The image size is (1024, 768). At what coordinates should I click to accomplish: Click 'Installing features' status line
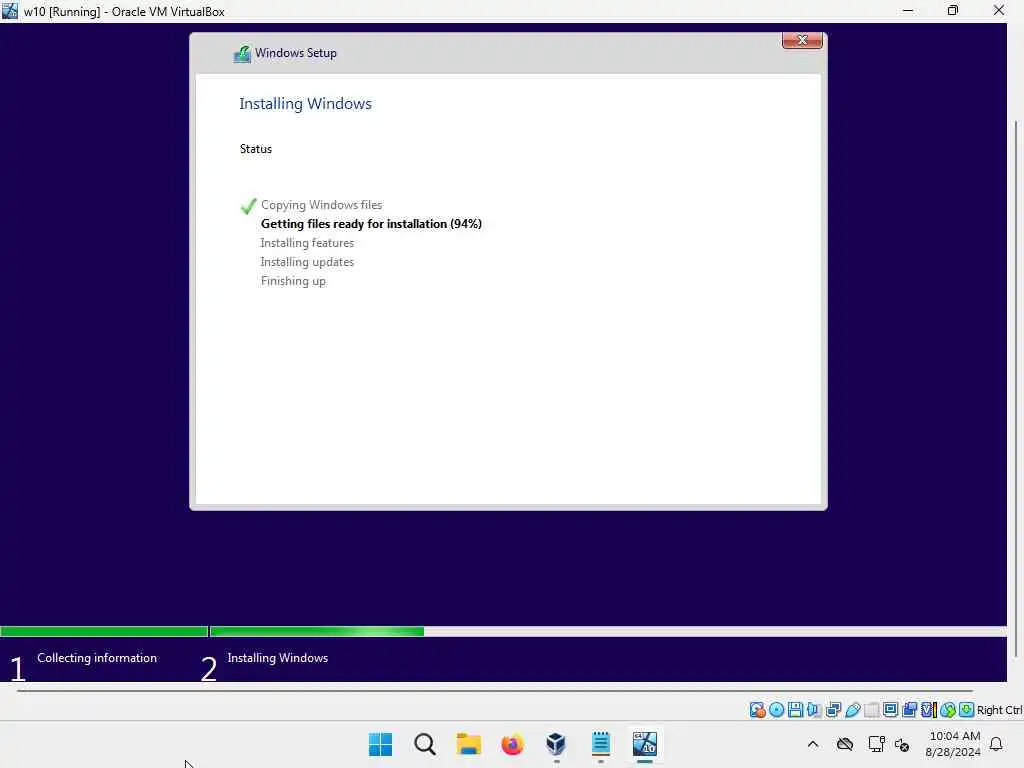click(x=307, y=243)
